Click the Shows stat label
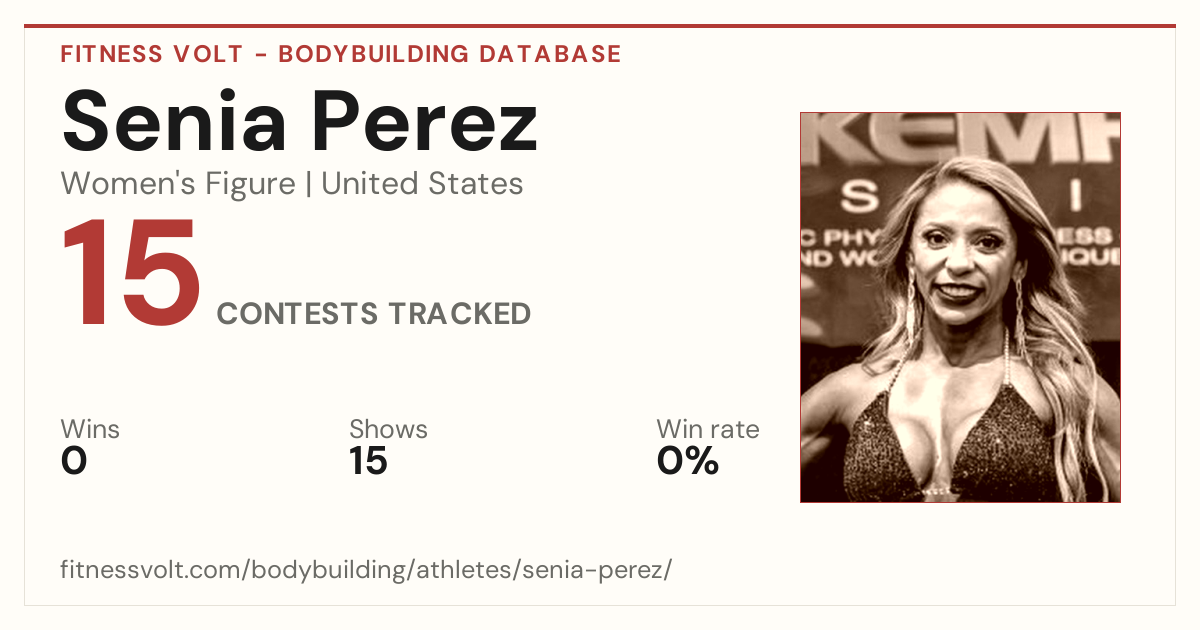This screenshot has width=1200, height=630. [x=388, y=430]
